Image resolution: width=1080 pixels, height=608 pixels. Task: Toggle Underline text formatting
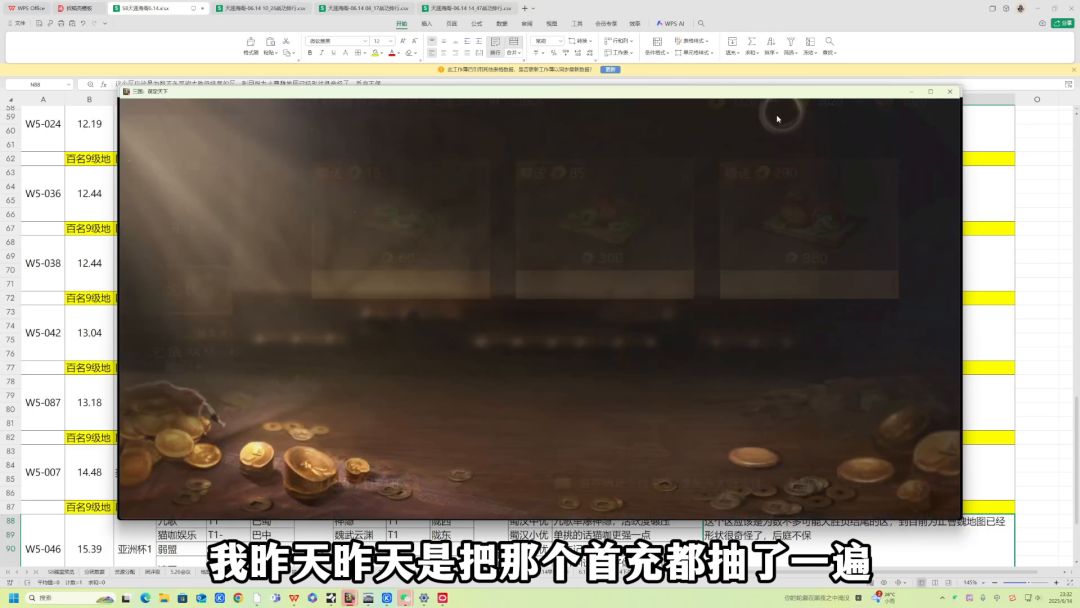pyautogui.click(x=333, y=53)
